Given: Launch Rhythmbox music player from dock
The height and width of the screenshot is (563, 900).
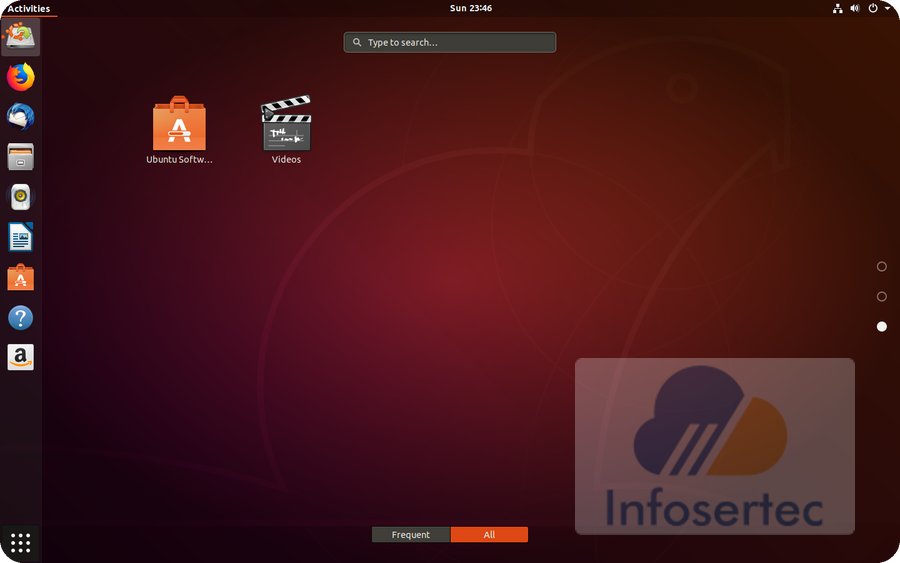Looking at the screenshot, I should pos(20,197).
